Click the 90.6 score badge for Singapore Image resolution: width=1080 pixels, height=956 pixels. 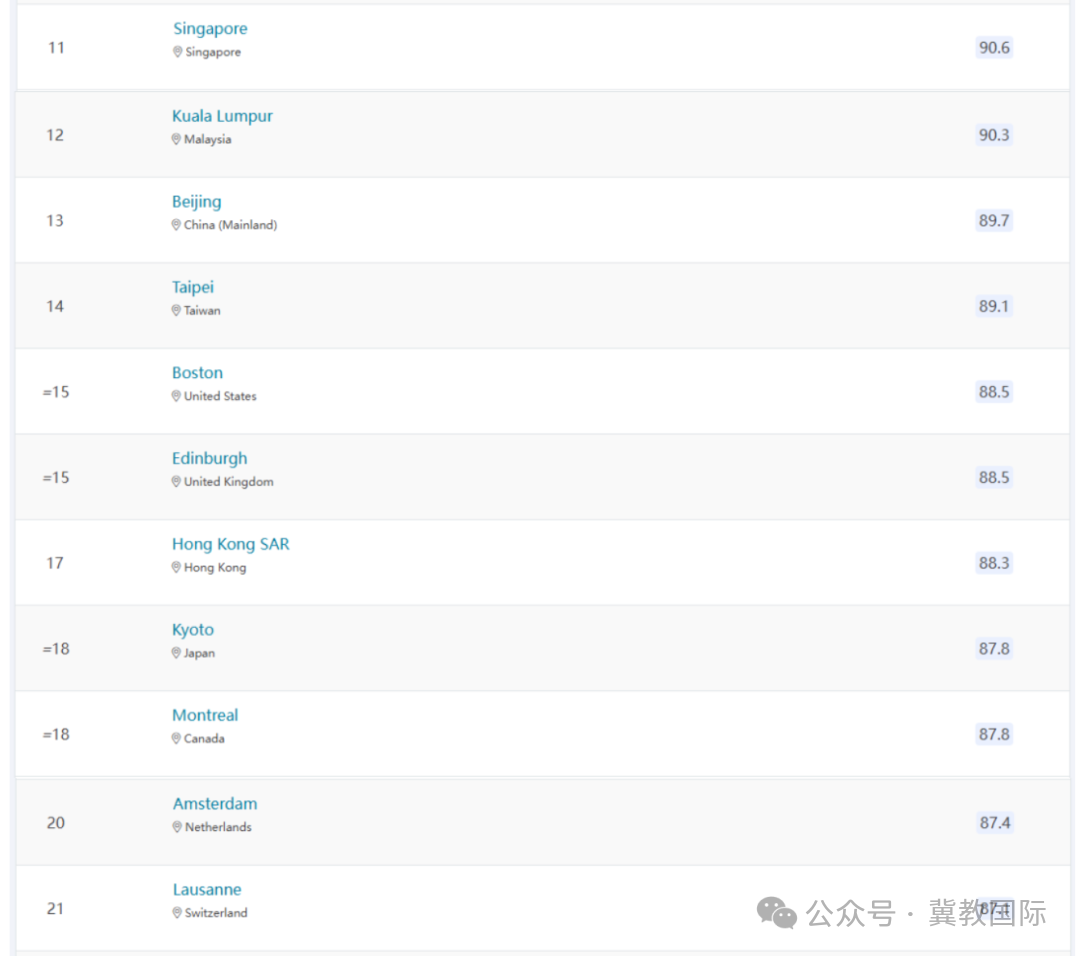(994, 48)
